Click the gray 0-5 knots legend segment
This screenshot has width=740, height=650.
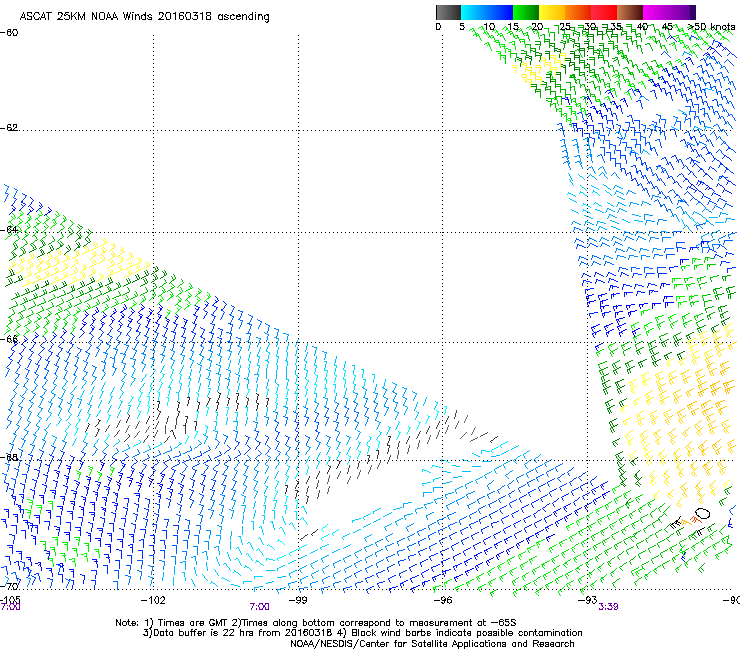pyautogui.click(x=448, y=12)
